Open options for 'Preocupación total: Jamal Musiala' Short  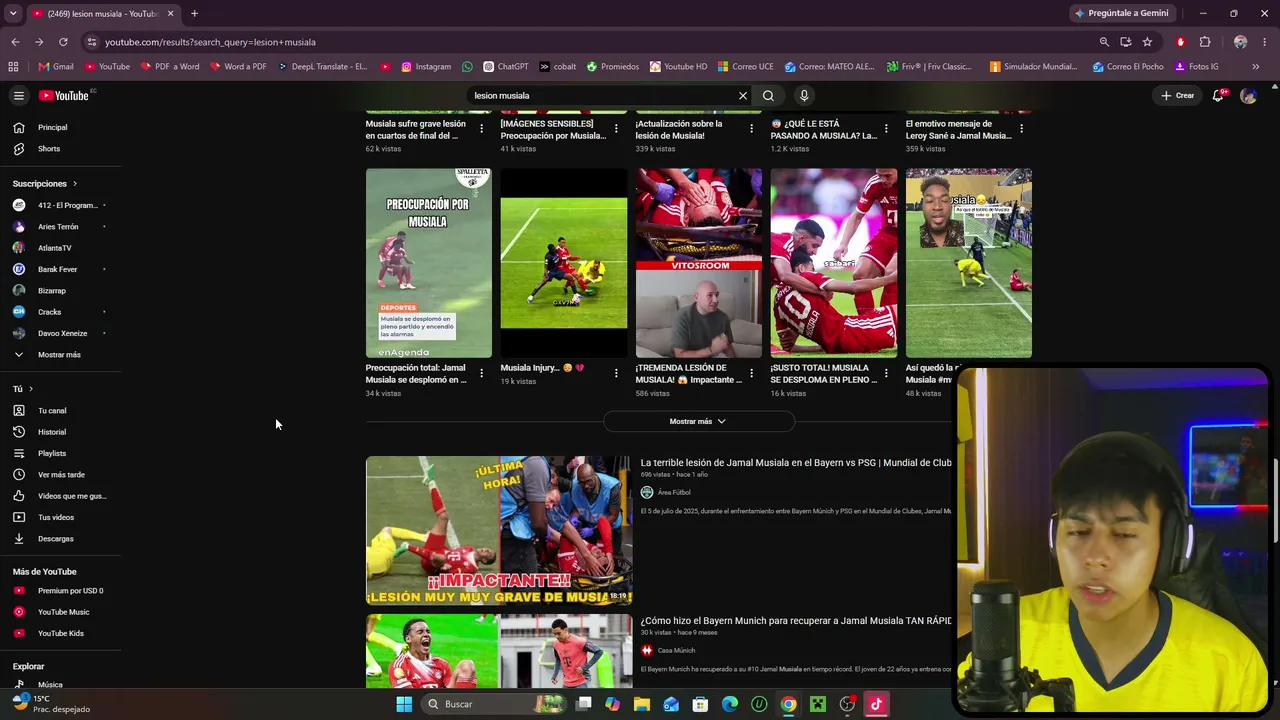(481, 373)
